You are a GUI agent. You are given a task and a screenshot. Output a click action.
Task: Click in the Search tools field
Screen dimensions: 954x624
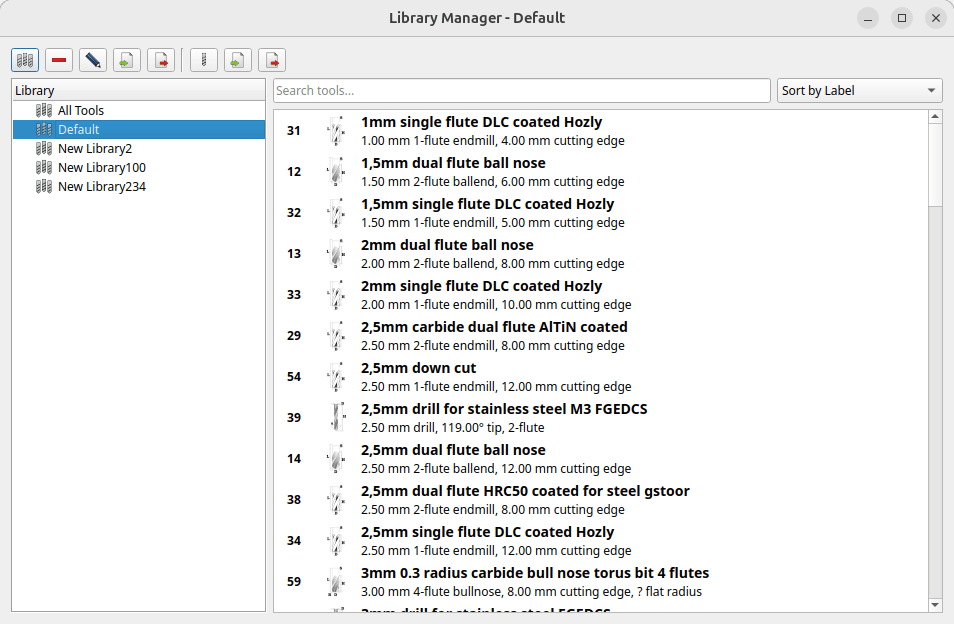pyautogui.click(x=521, y=91)
